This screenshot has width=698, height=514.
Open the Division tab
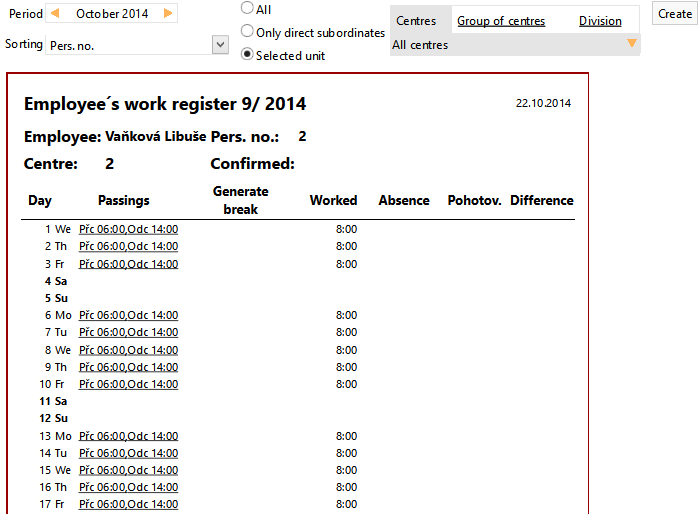(600, 20)
